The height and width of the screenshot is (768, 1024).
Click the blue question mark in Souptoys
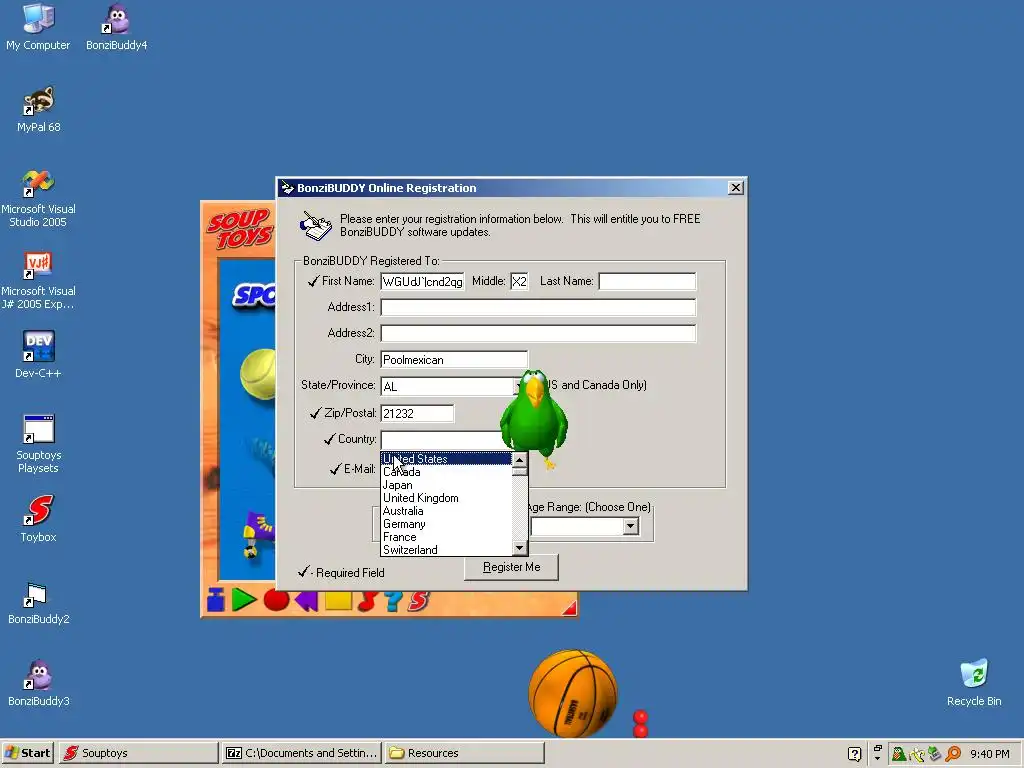pyautogui.click(x=392, y=600)
